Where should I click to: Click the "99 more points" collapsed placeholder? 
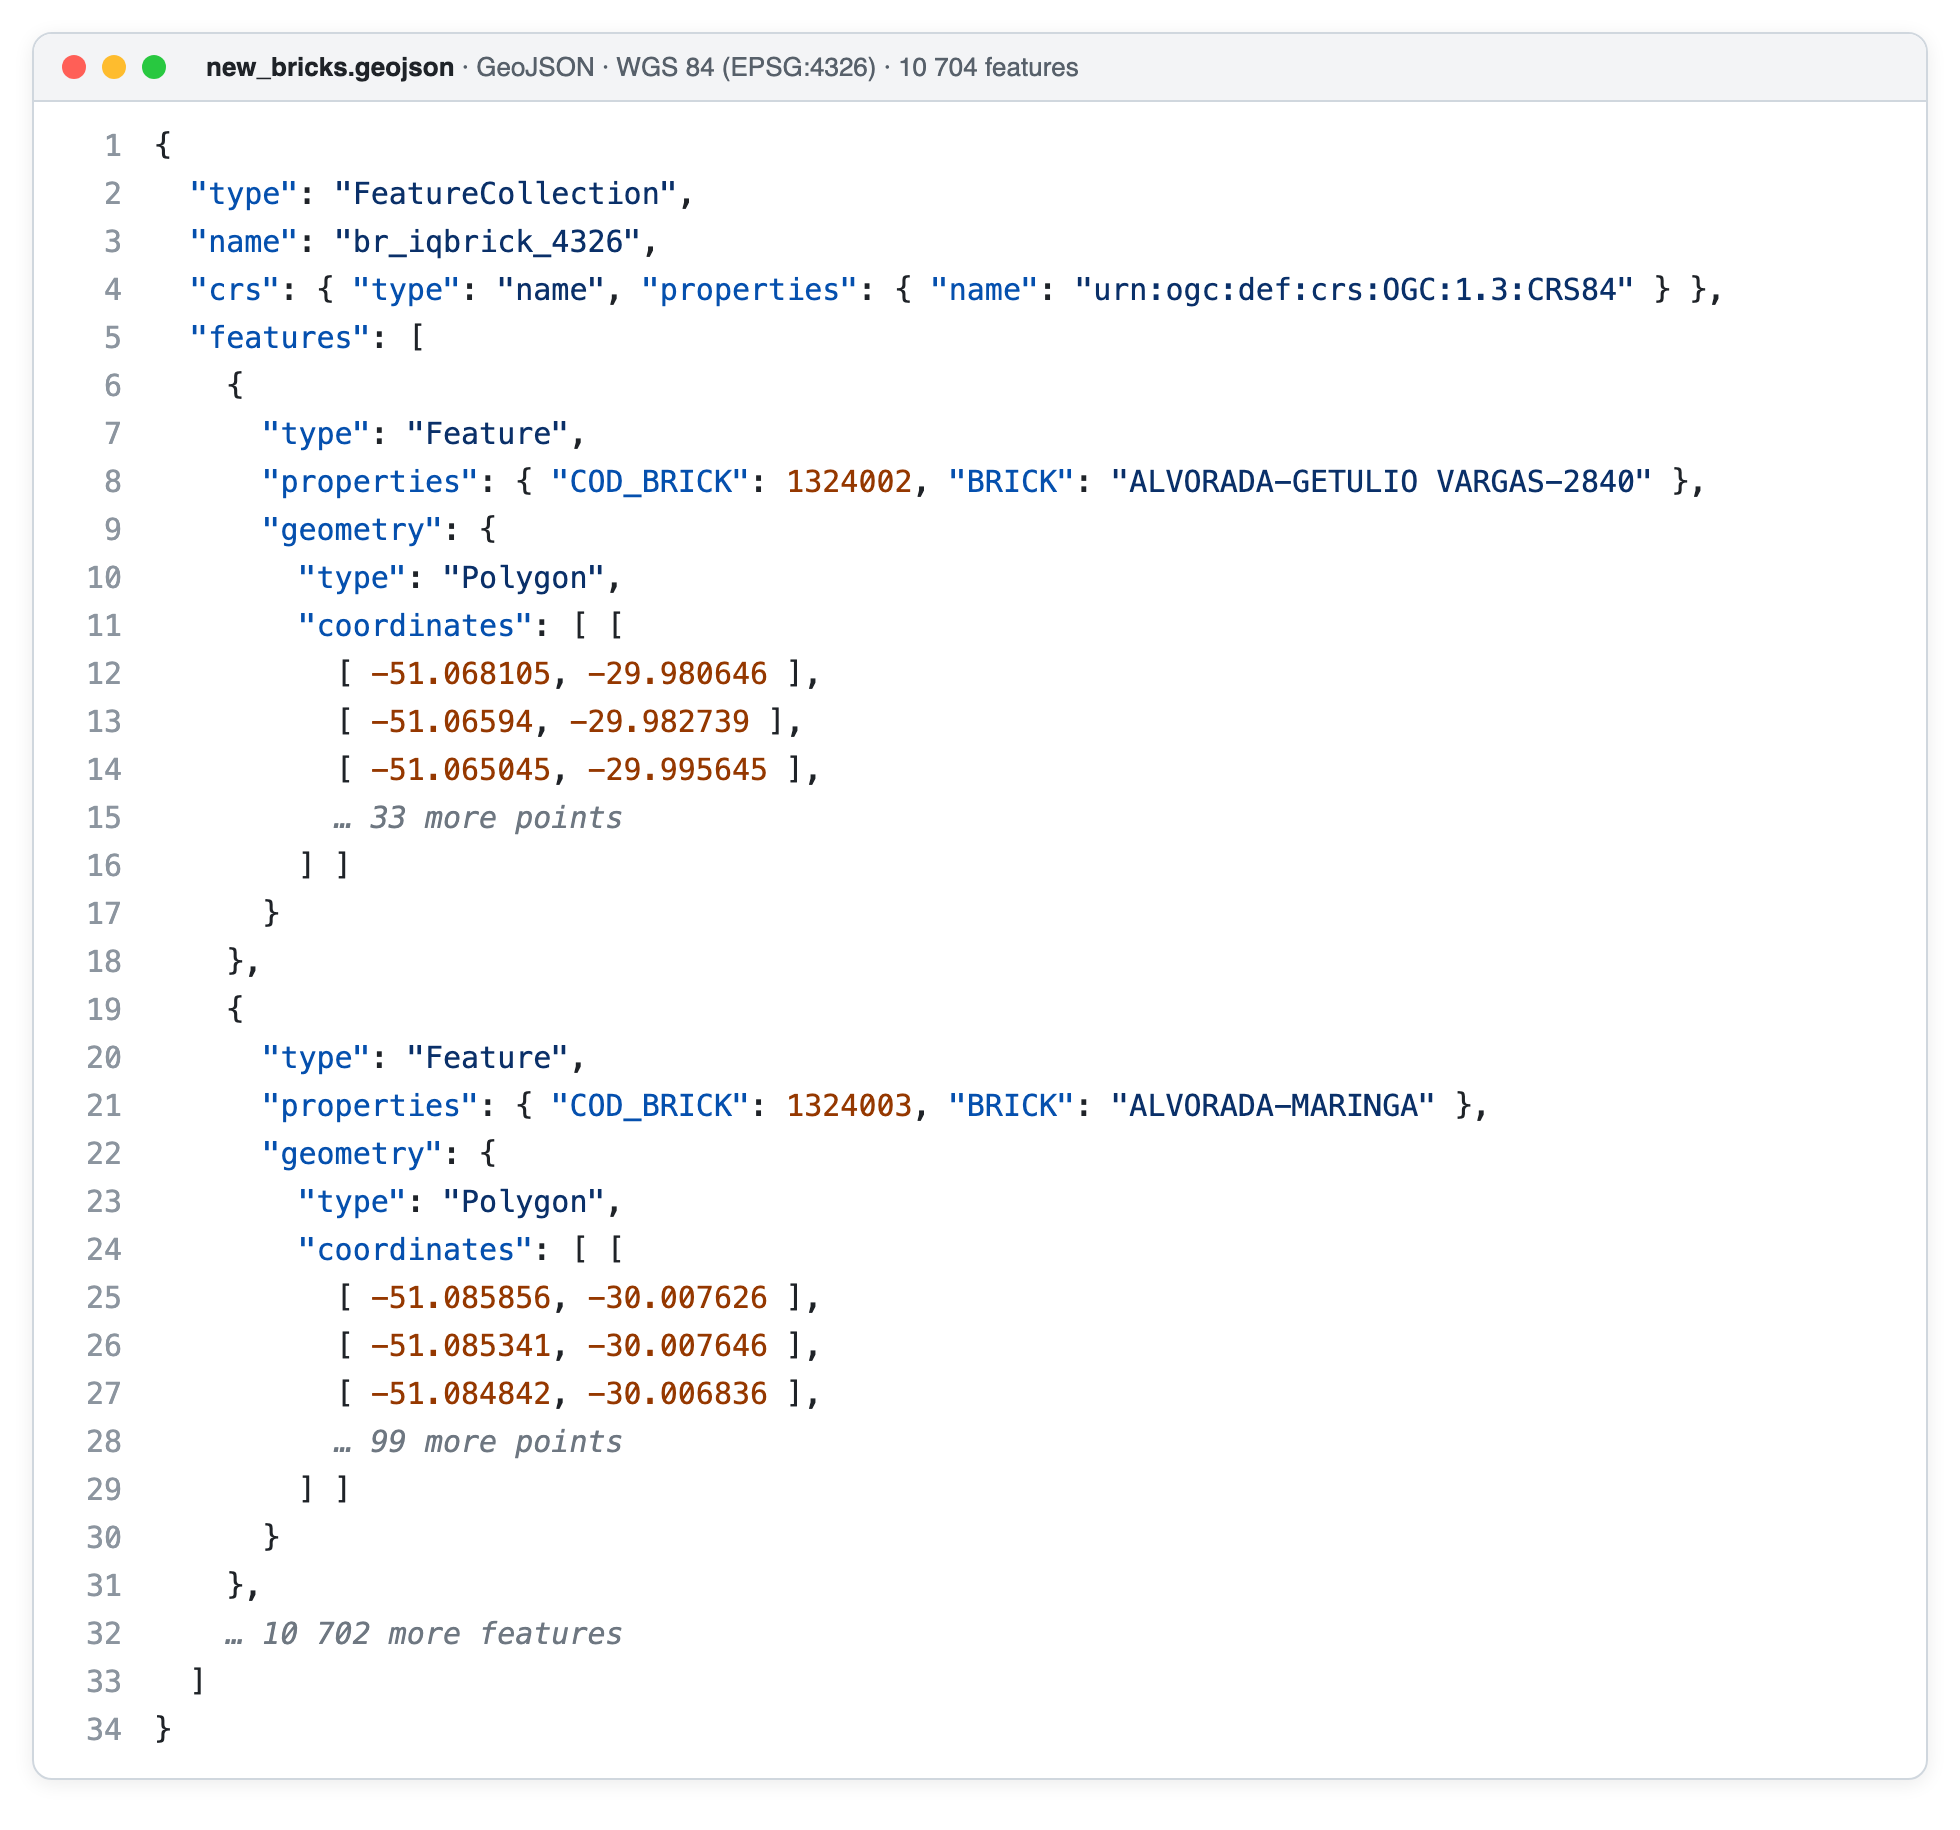coord(478,1442)
